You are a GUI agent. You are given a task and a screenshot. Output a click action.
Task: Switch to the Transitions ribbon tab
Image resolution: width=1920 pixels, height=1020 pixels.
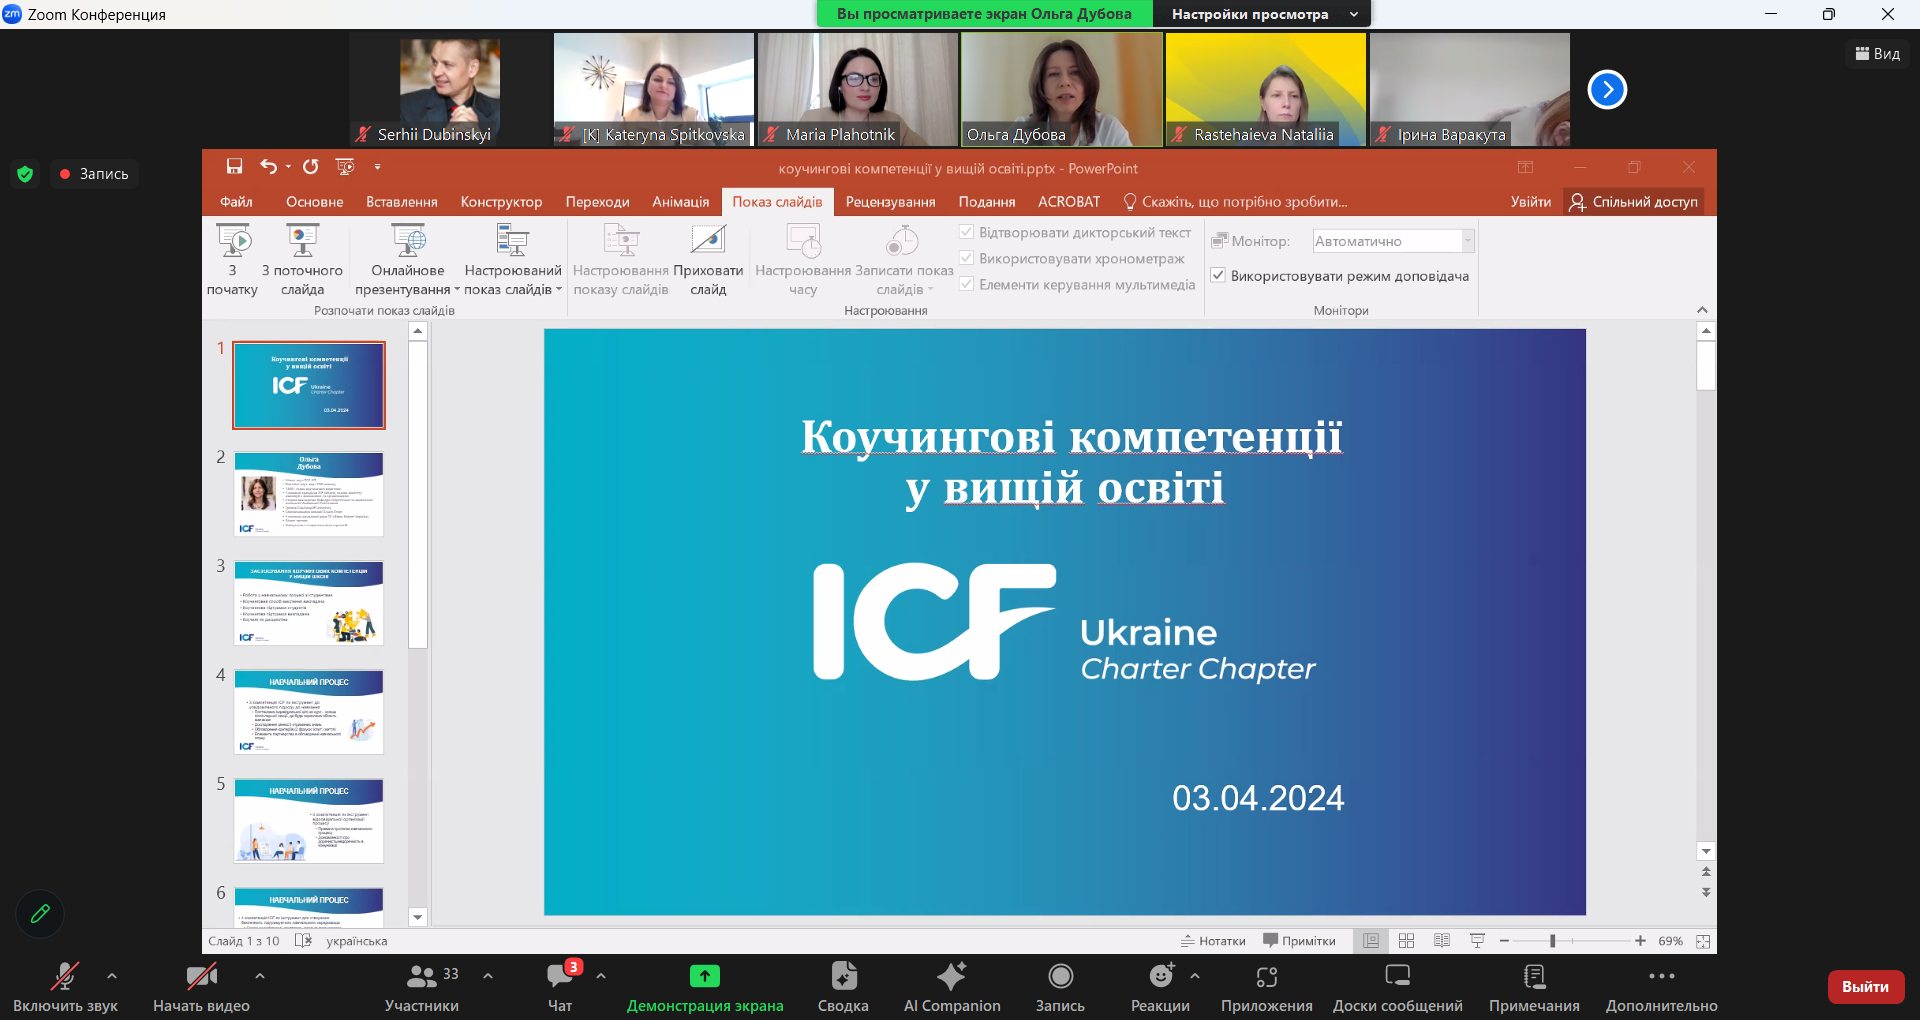(598, 202)
